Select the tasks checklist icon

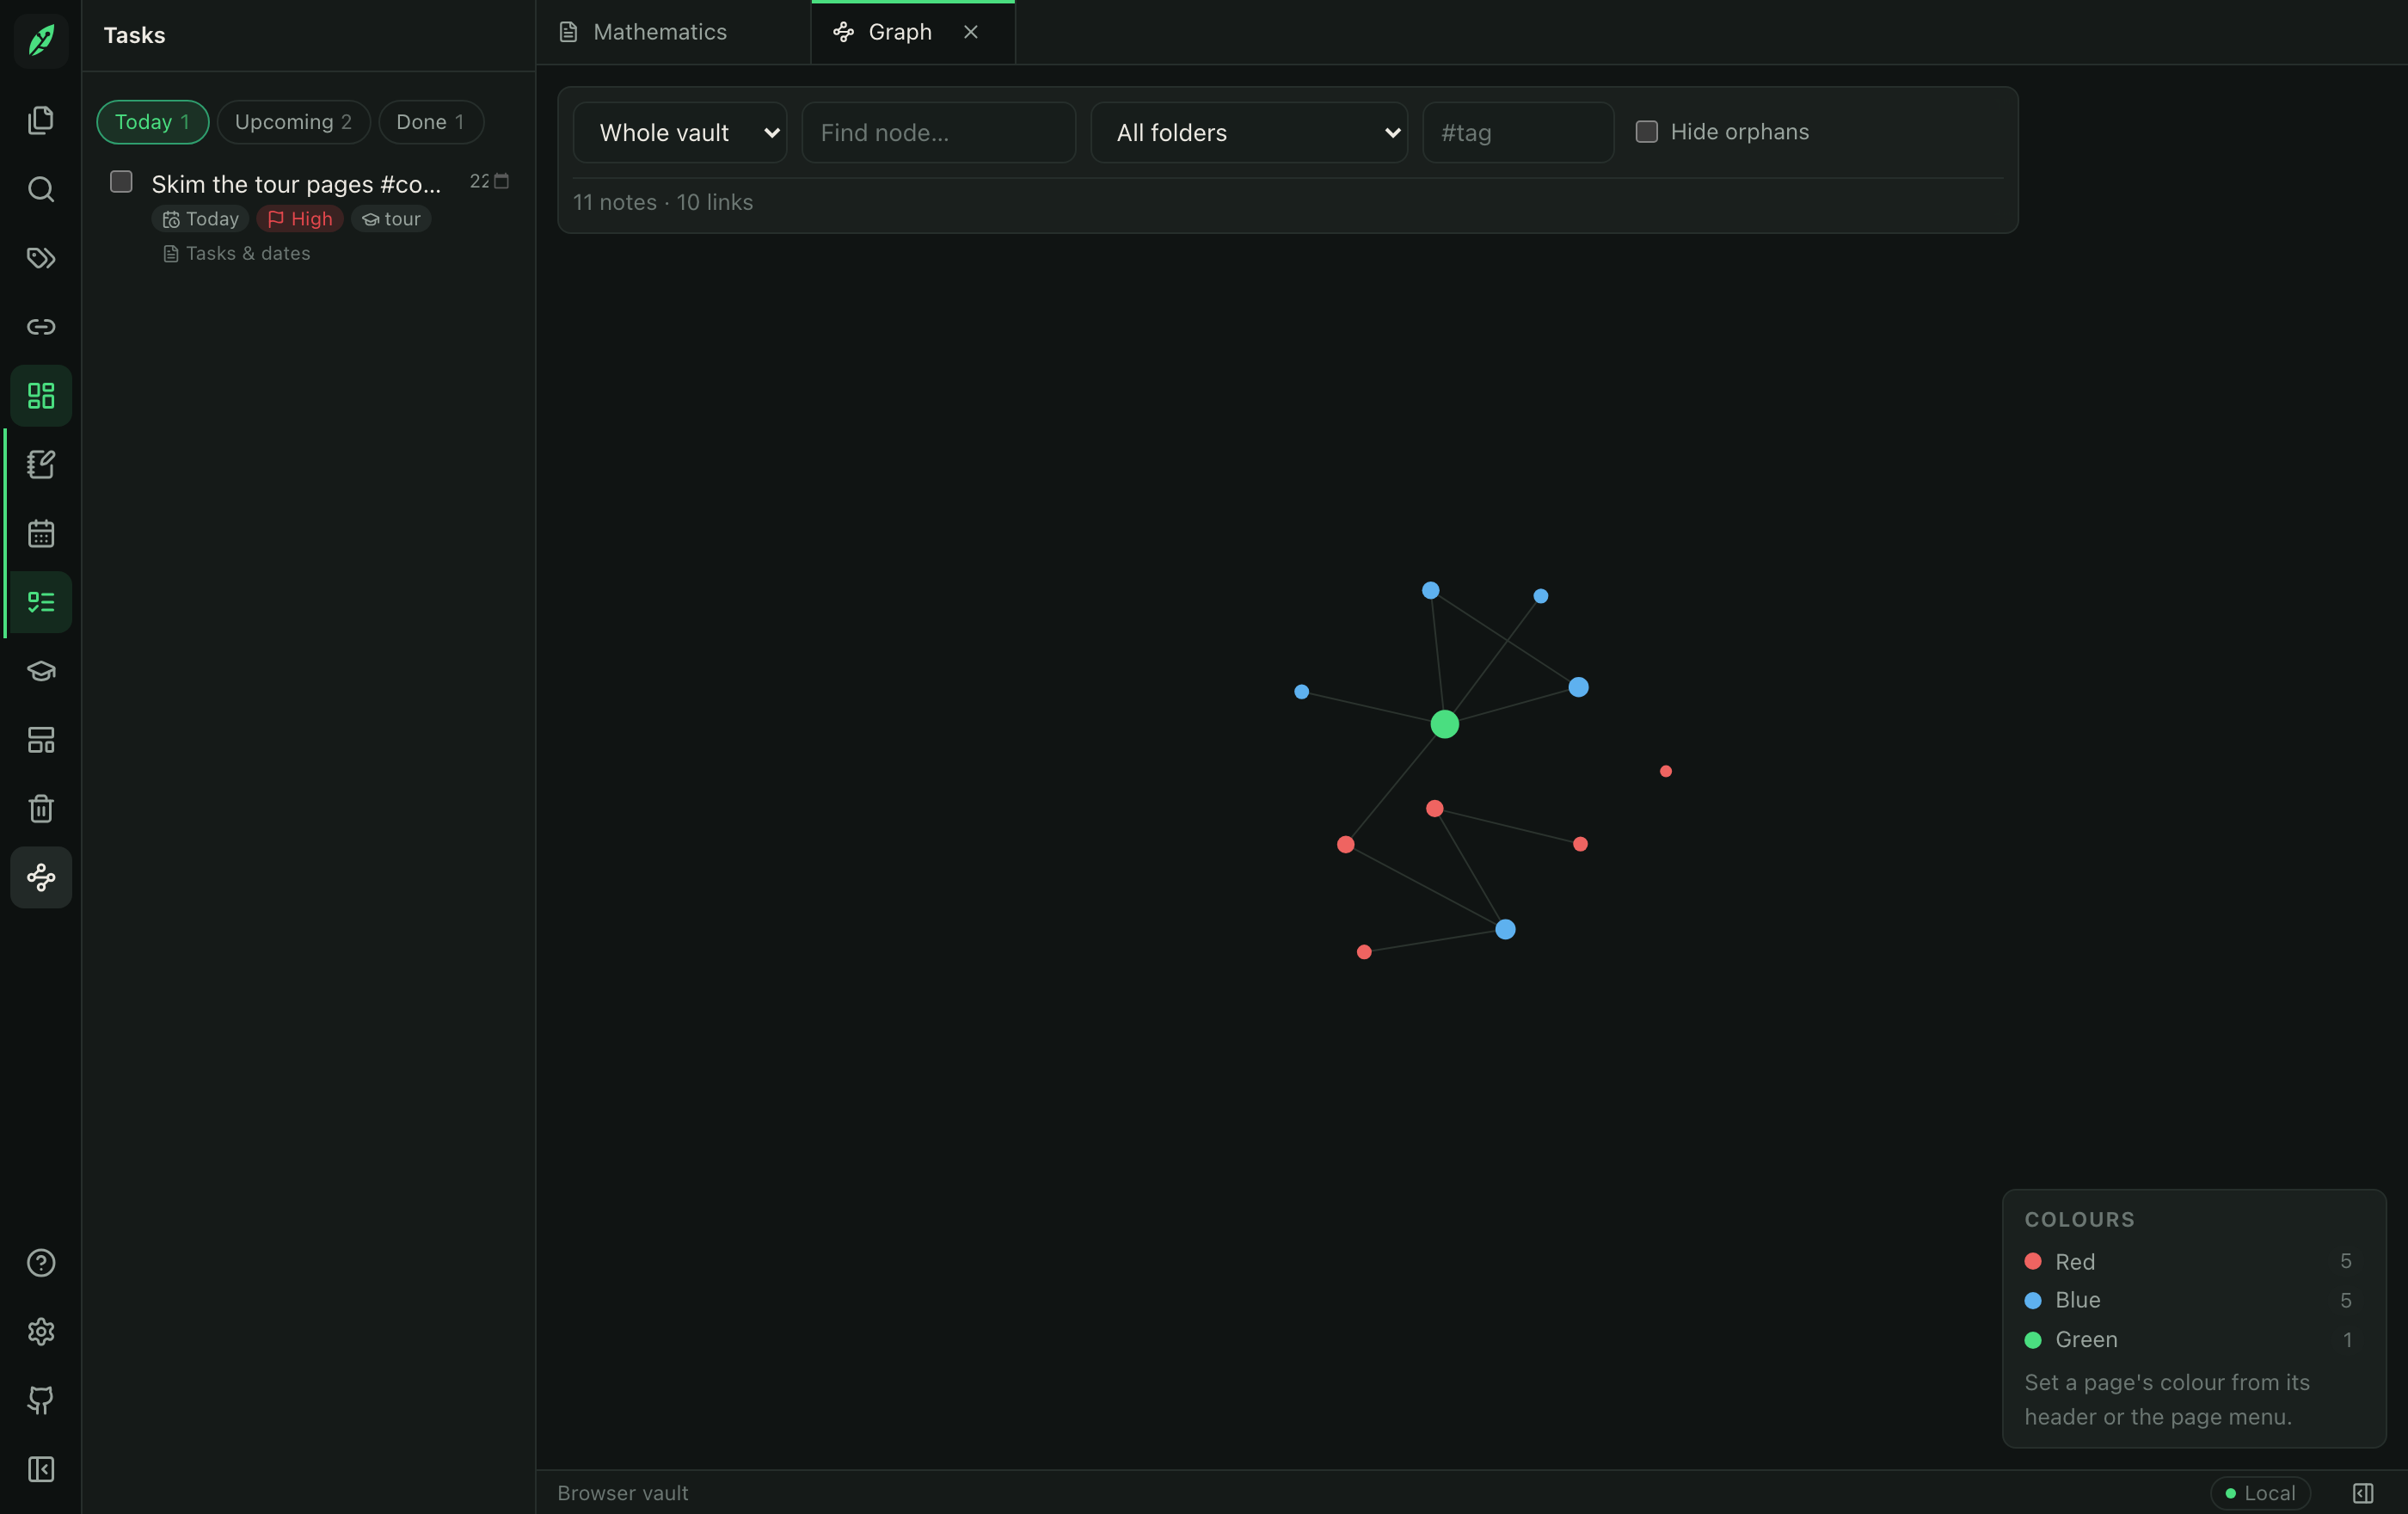(x=41, y=602)
